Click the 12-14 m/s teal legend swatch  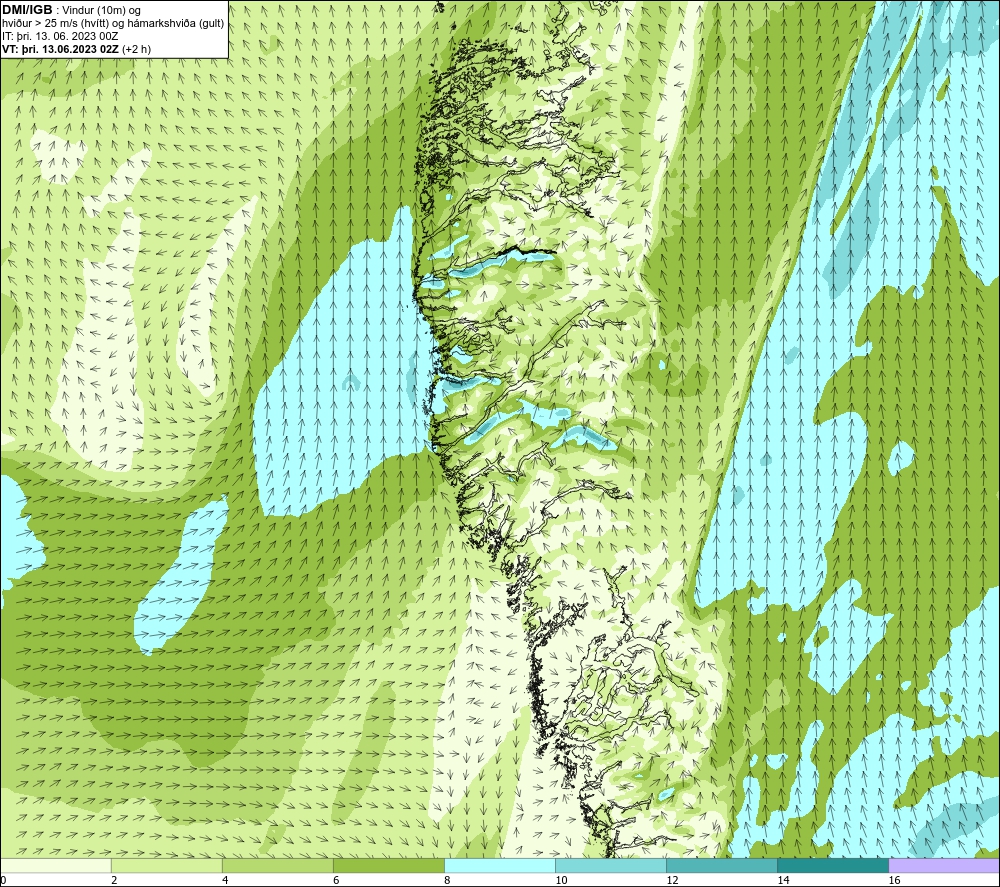click(722, 865)
